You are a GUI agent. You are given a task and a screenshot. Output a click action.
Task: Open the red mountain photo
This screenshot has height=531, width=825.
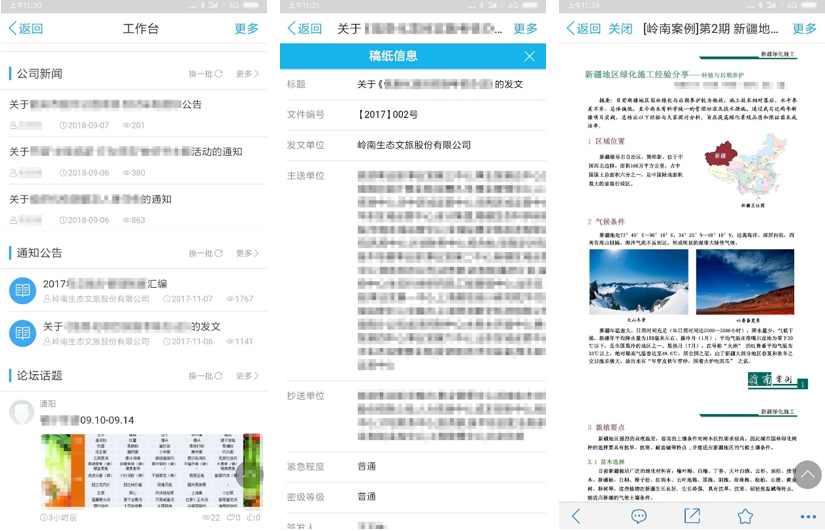[745, 282]
